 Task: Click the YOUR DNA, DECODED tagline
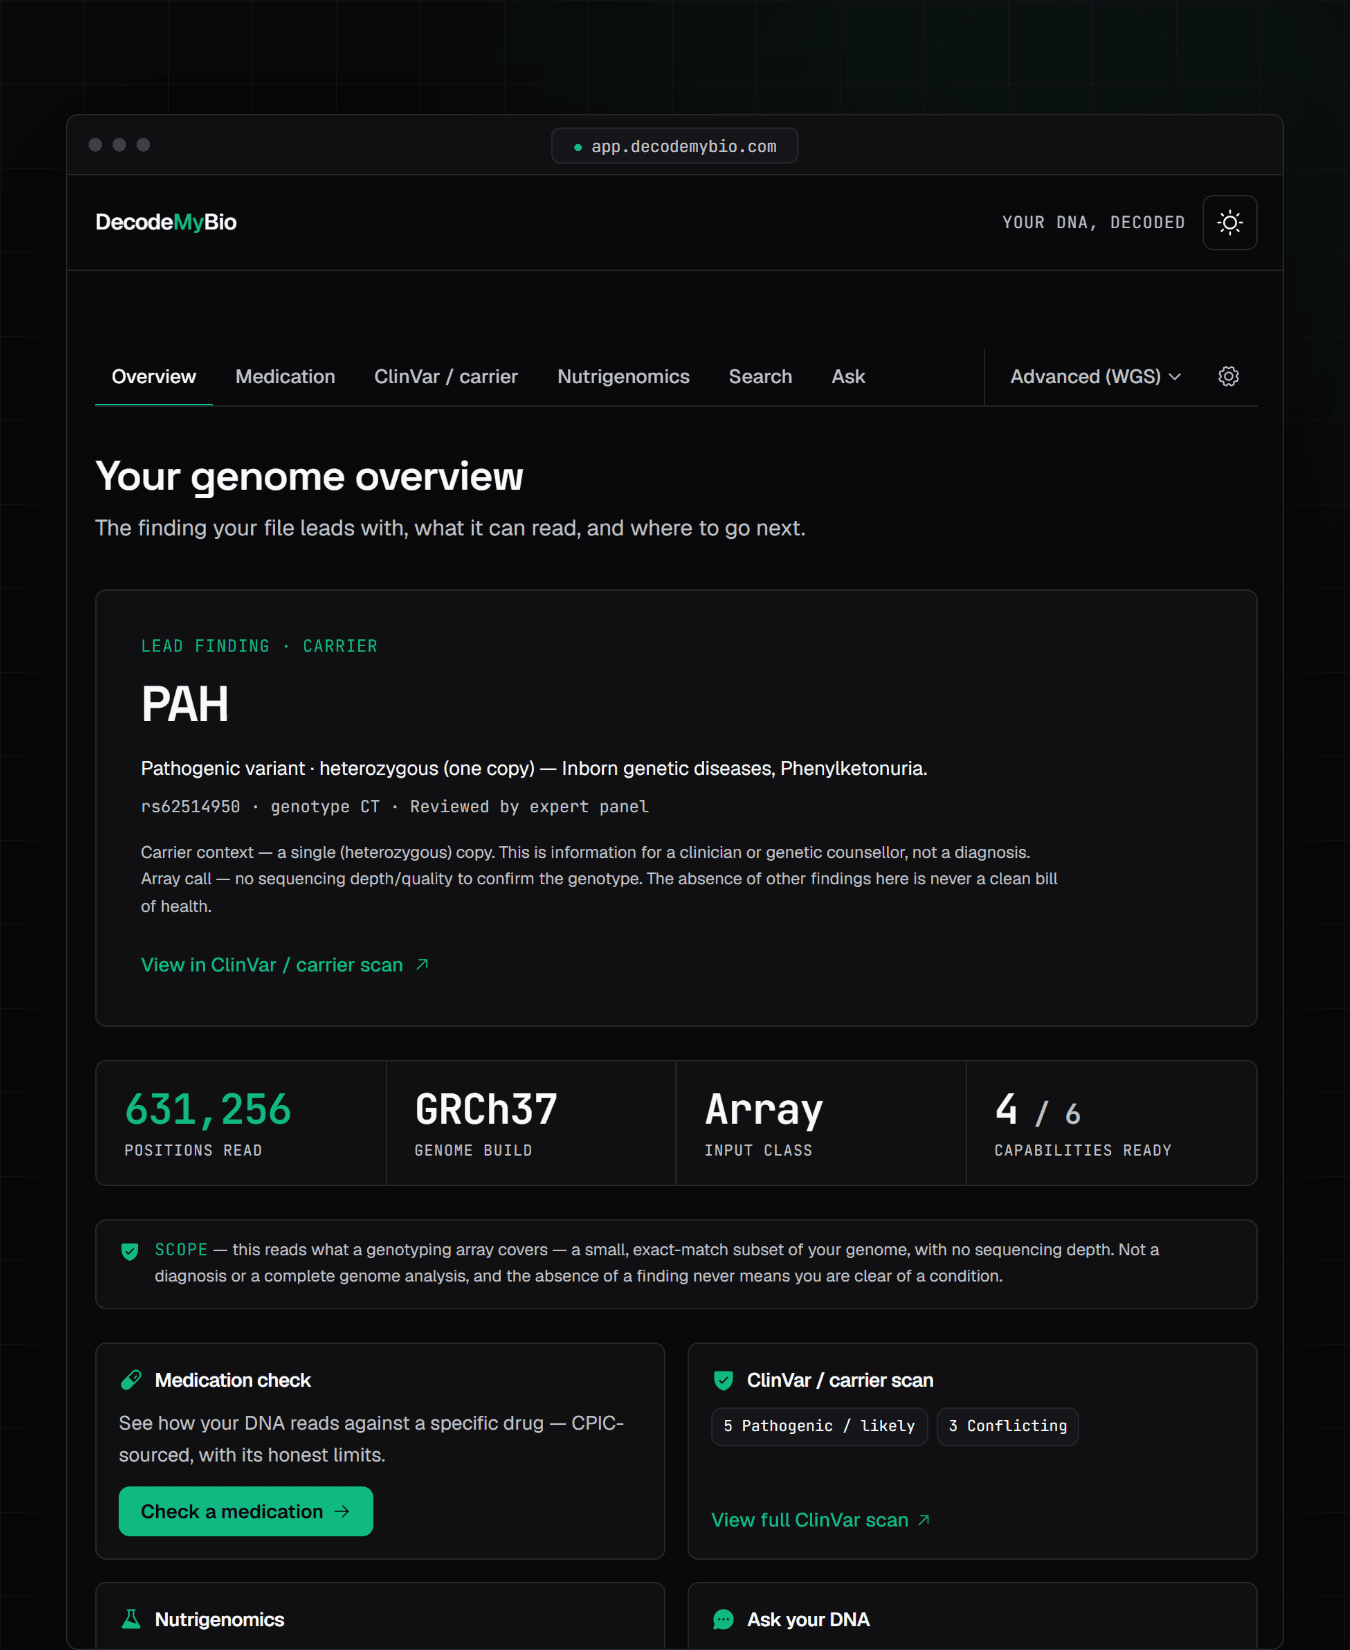pyautogui.click(x=1094, y=222)
